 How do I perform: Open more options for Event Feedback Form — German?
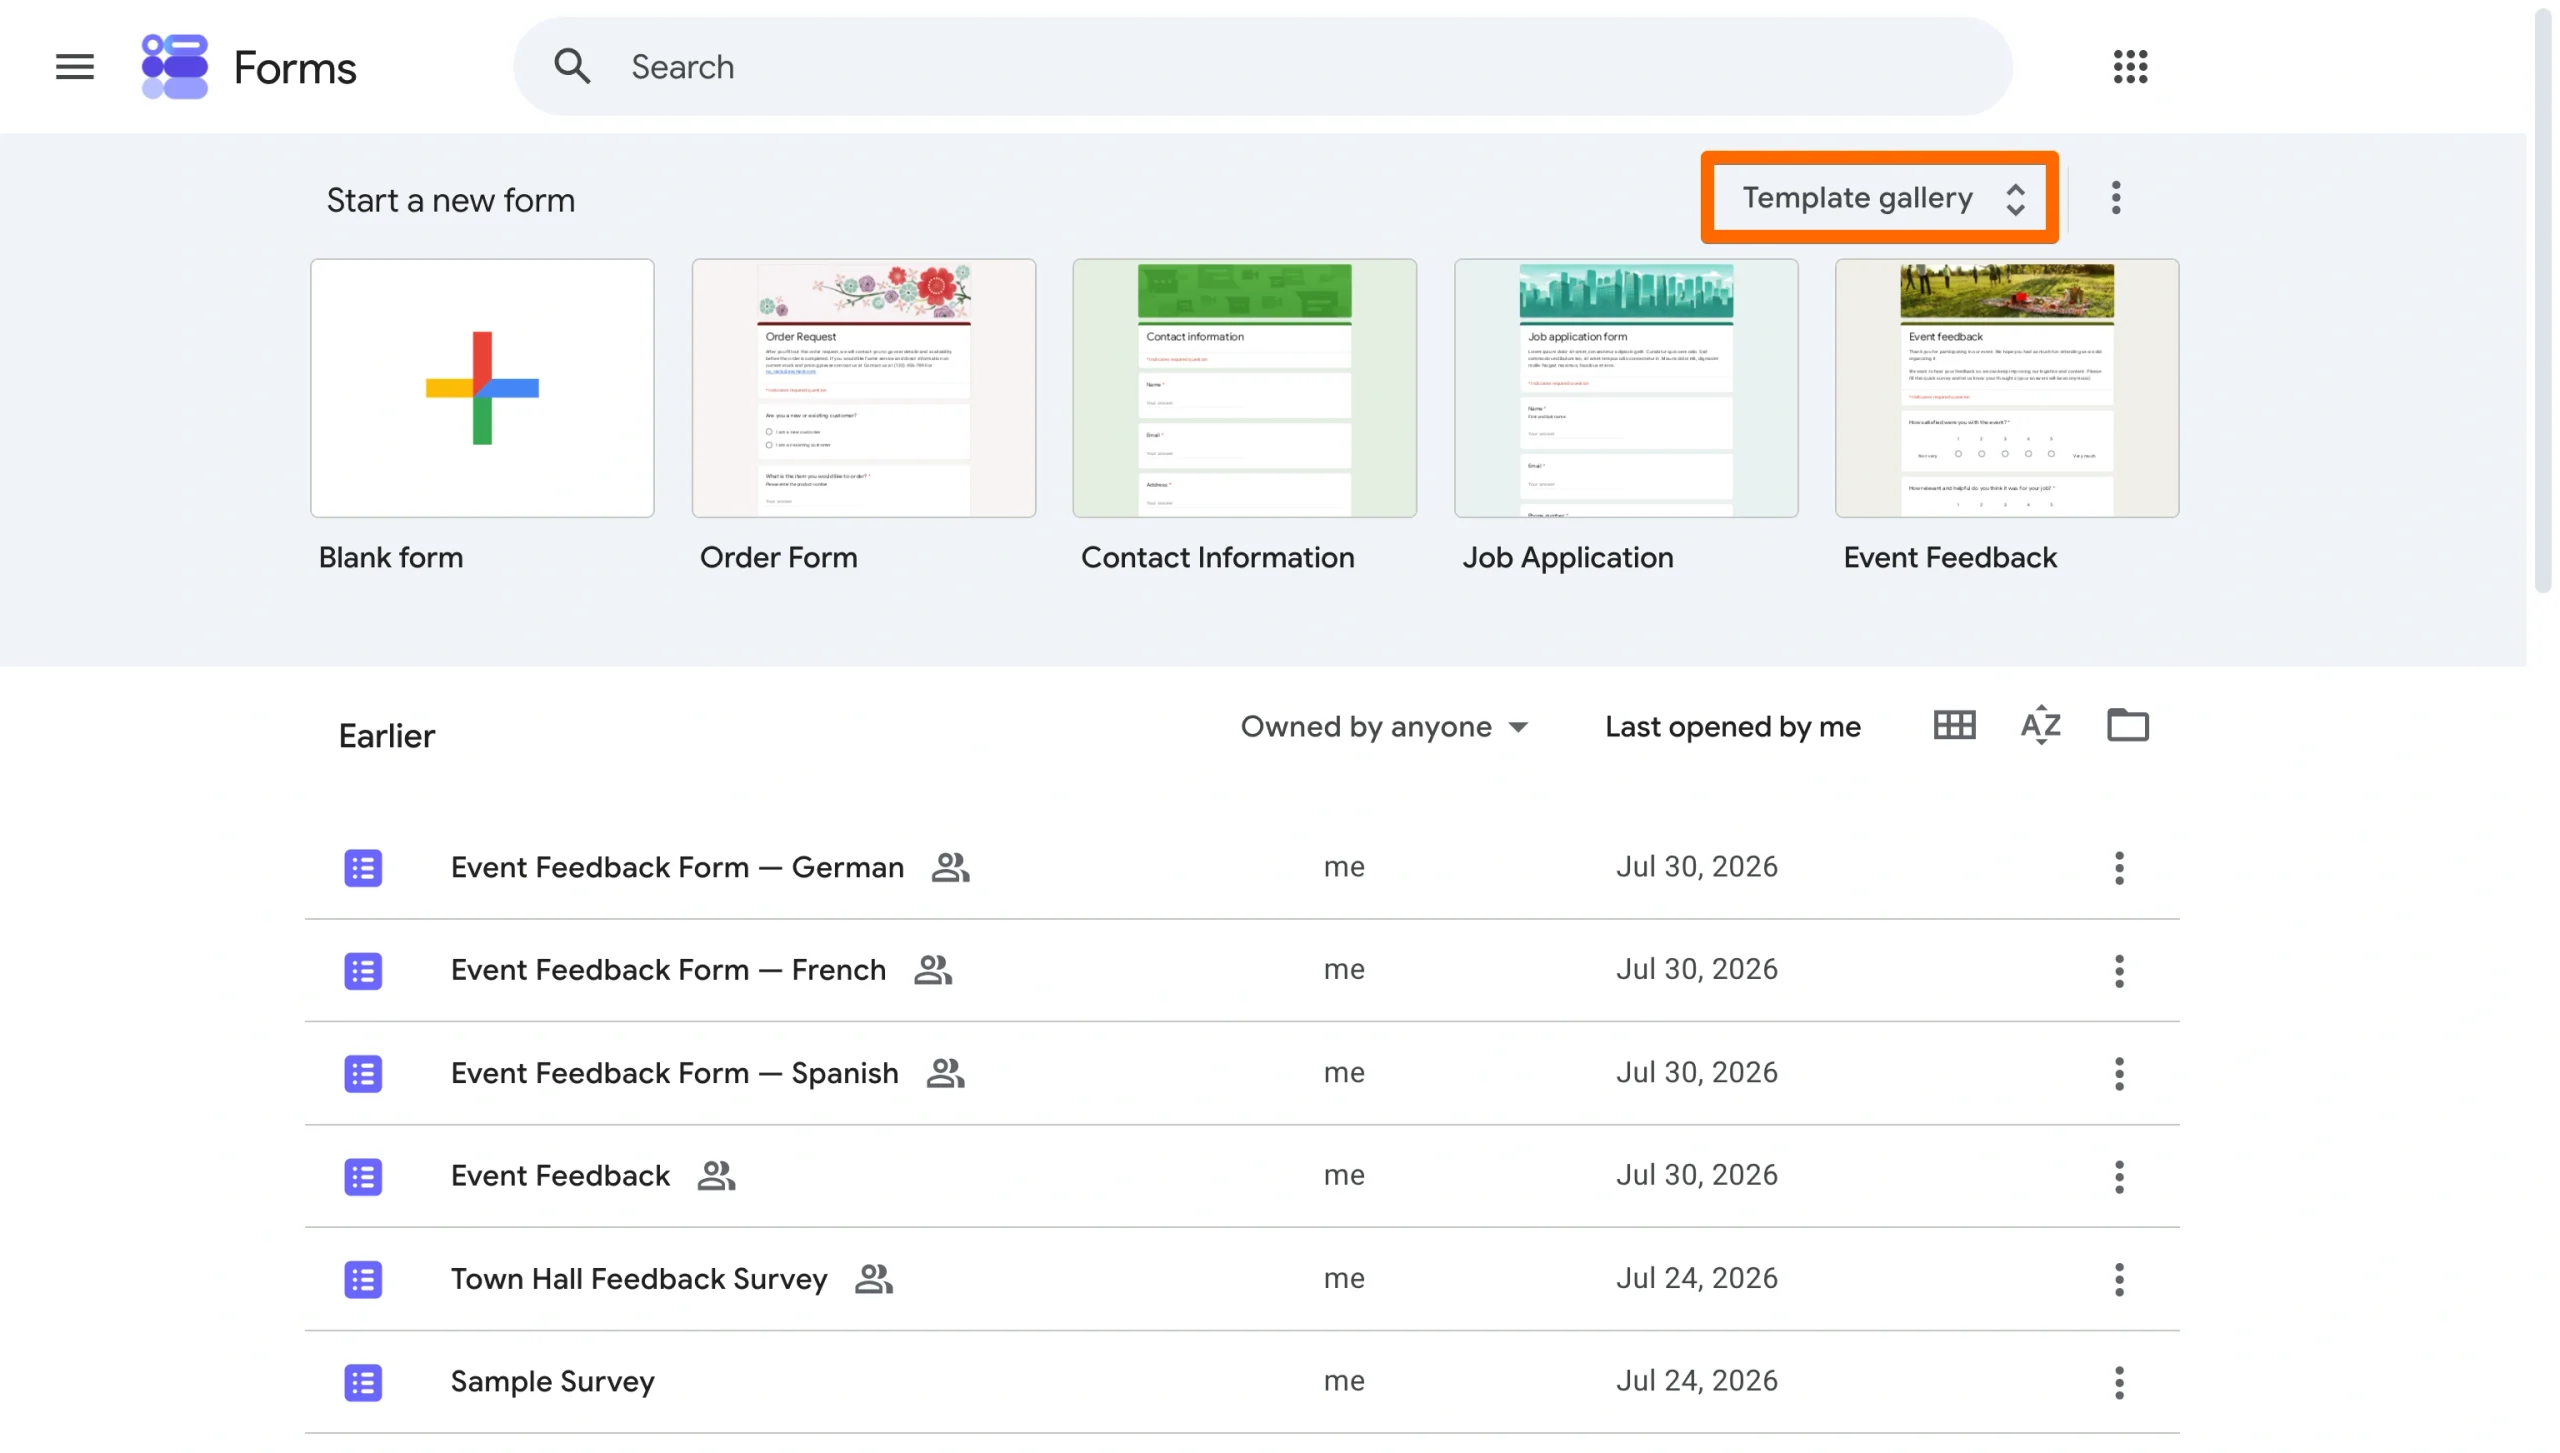pyautogui.click(x=2119, y=868)
